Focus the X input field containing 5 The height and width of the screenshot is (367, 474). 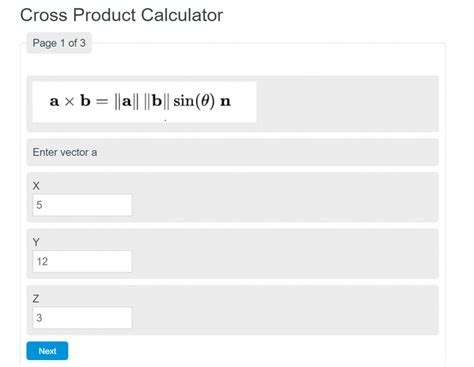(82, 205)
